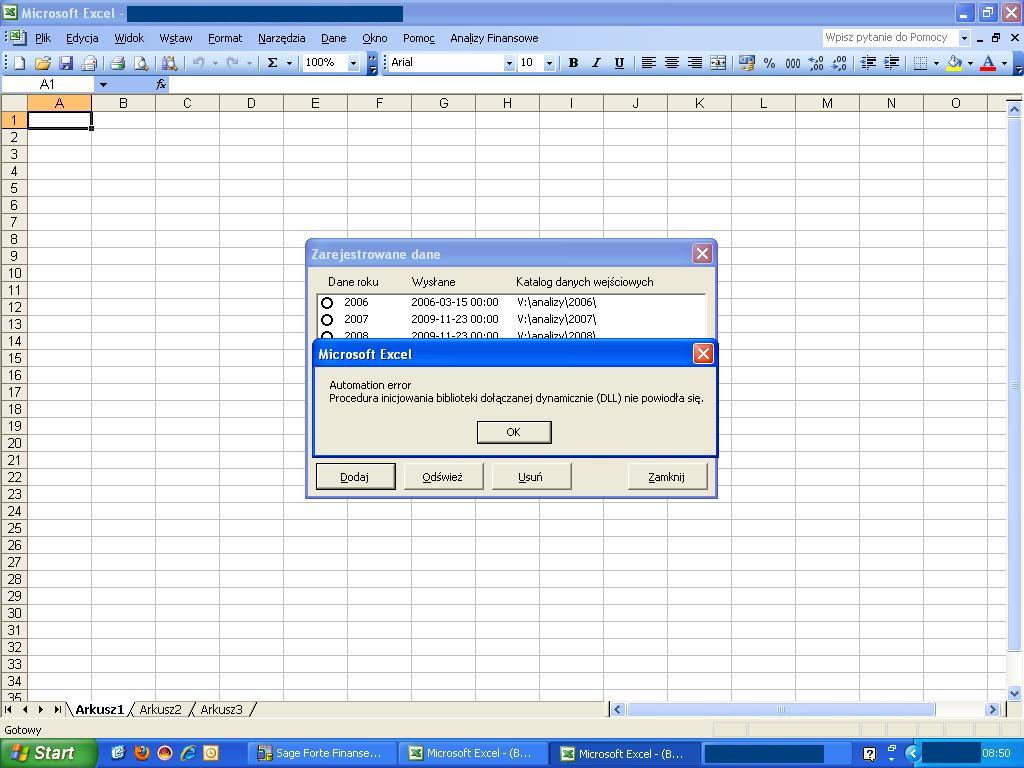Image resolution: width=1024 pixels, height=768 pixels.
Task: Apply currency style format
Action: click(746, 63)
